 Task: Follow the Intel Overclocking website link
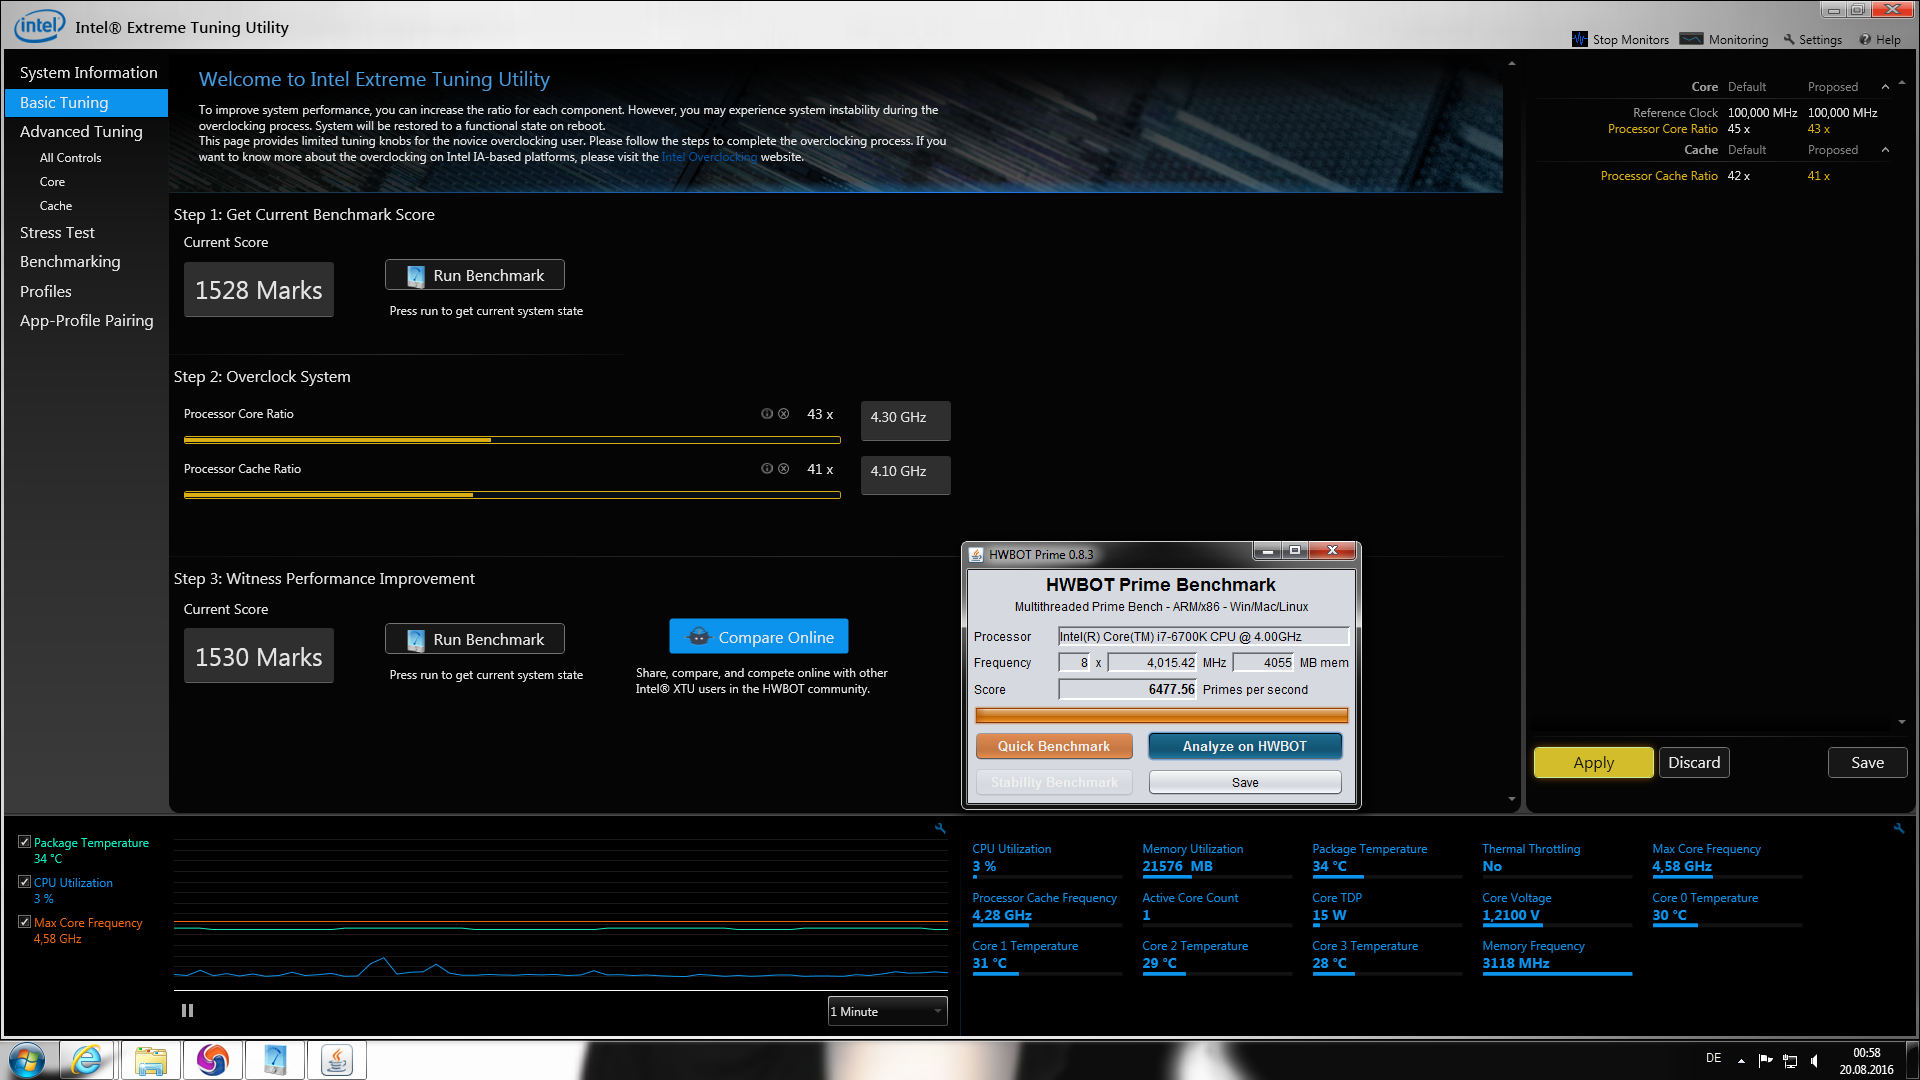(709, 157)
